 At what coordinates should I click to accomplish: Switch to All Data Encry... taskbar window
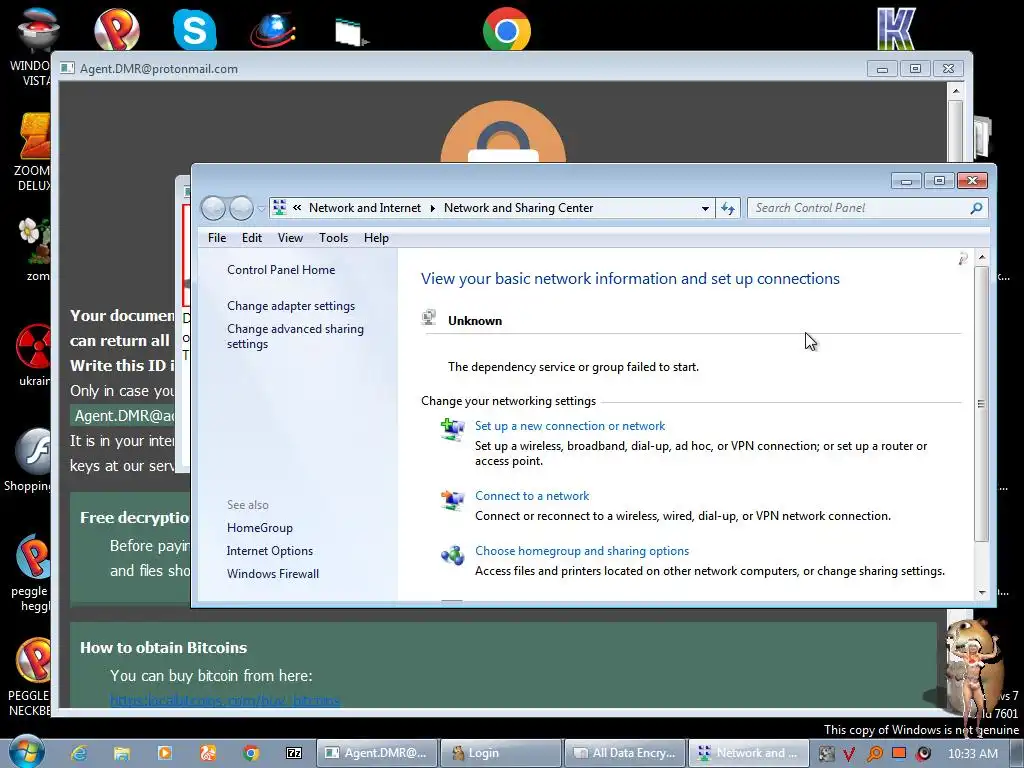[x=624, y=753]
